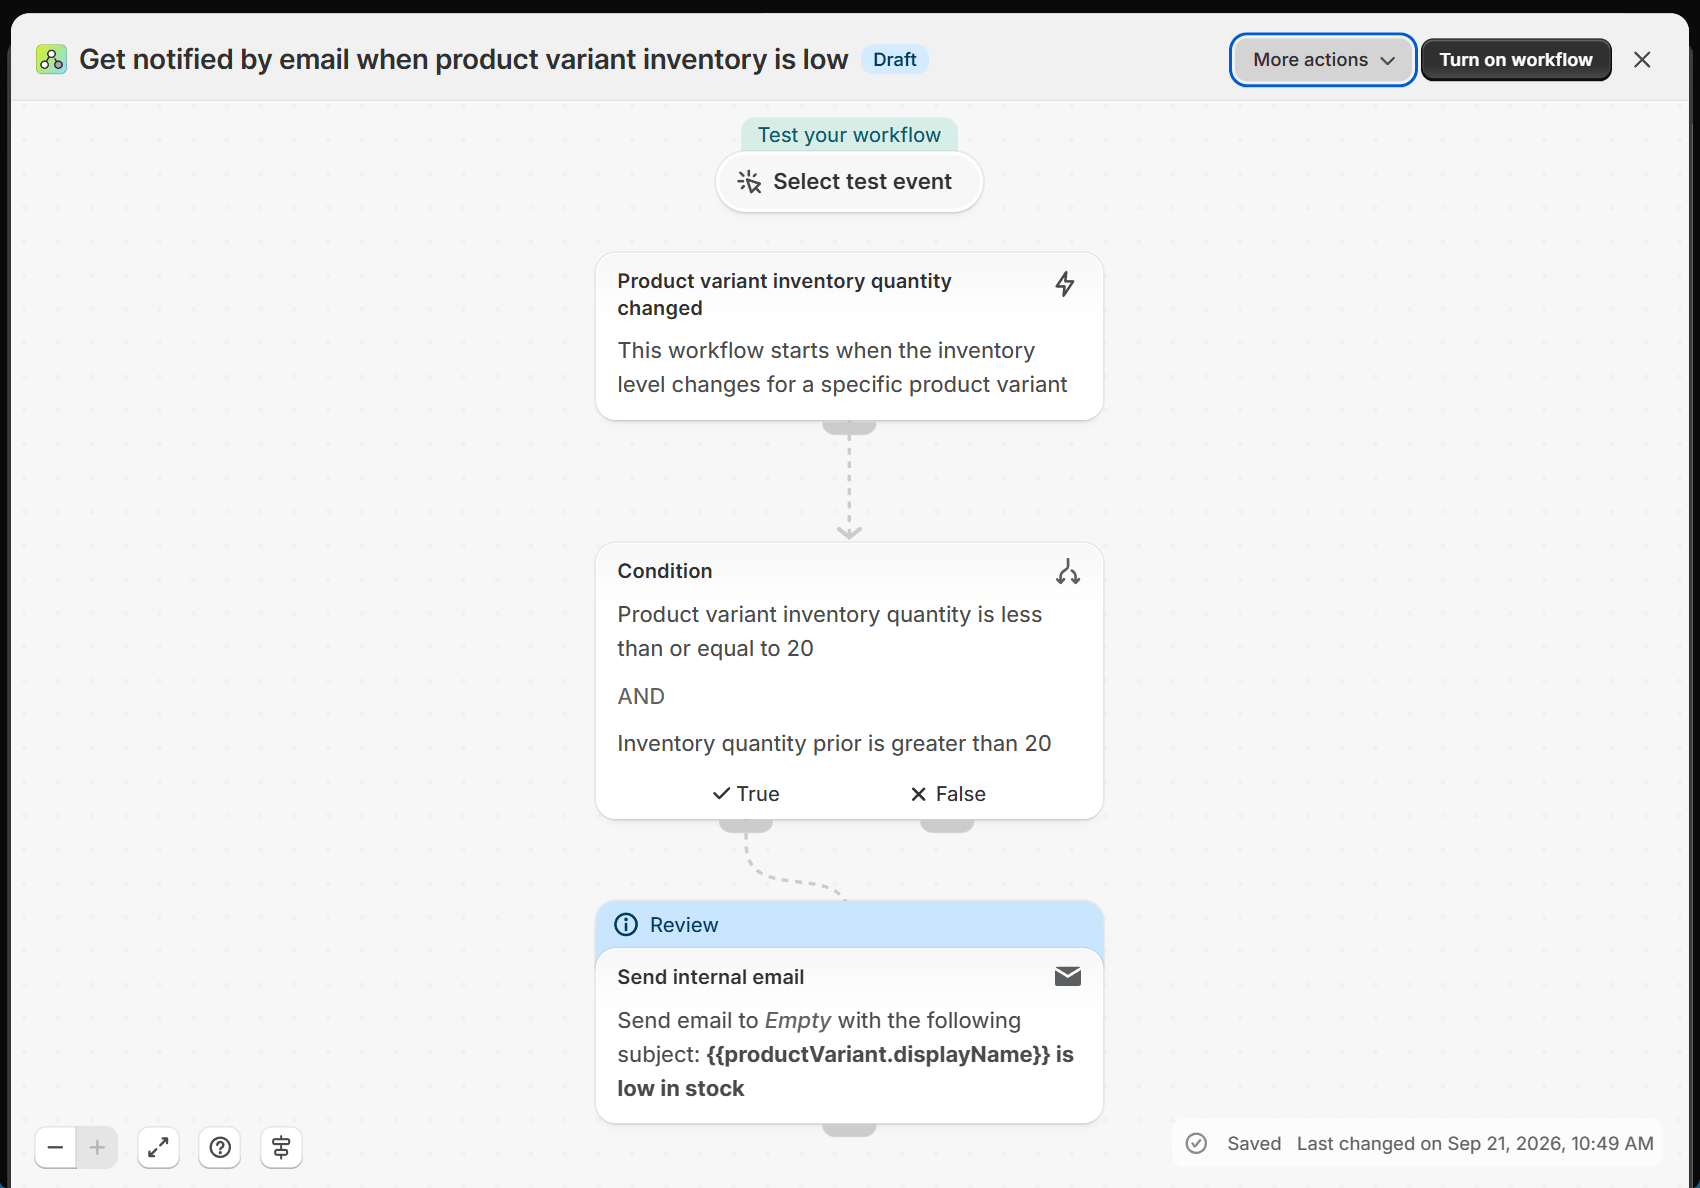
Task: Zoom out with the minus button
Action: (x=56, y=1148)
